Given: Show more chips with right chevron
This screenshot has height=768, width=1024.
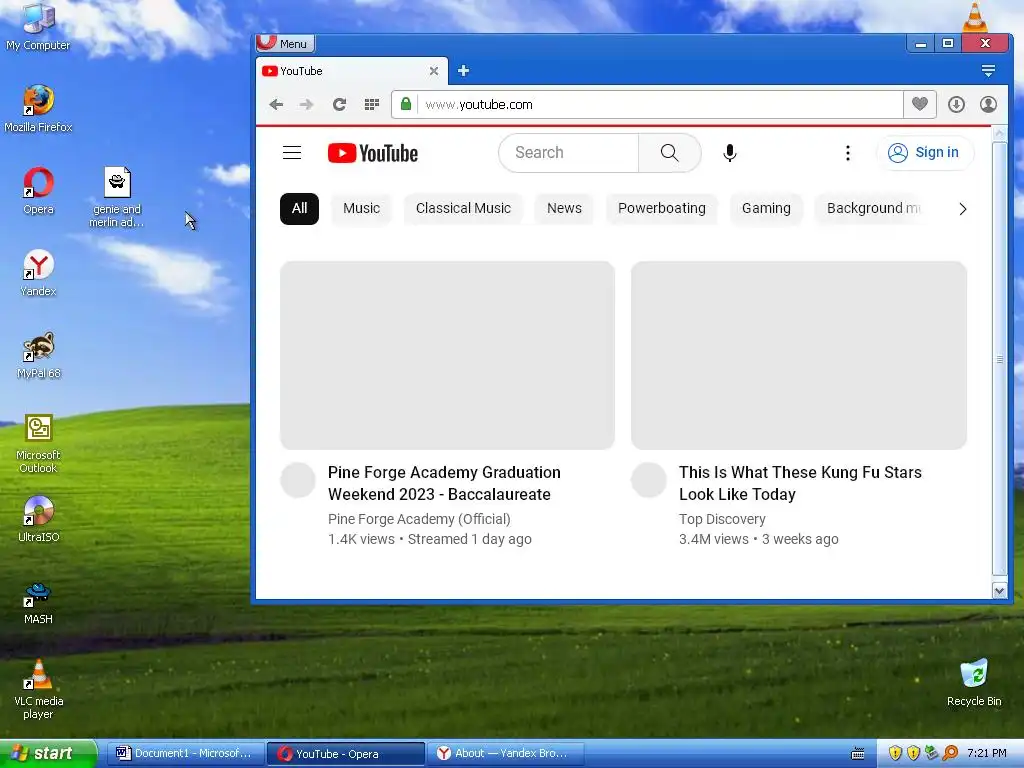Looking at the screenshot, I should (x=962, y=209).
